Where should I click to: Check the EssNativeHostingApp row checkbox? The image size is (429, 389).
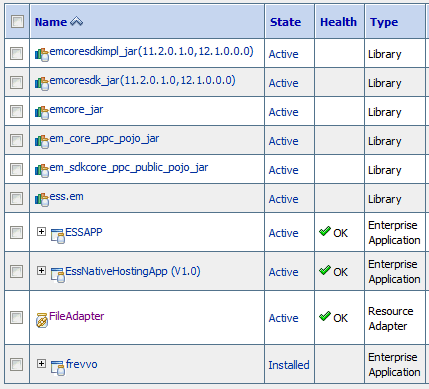tap(17, 271)
